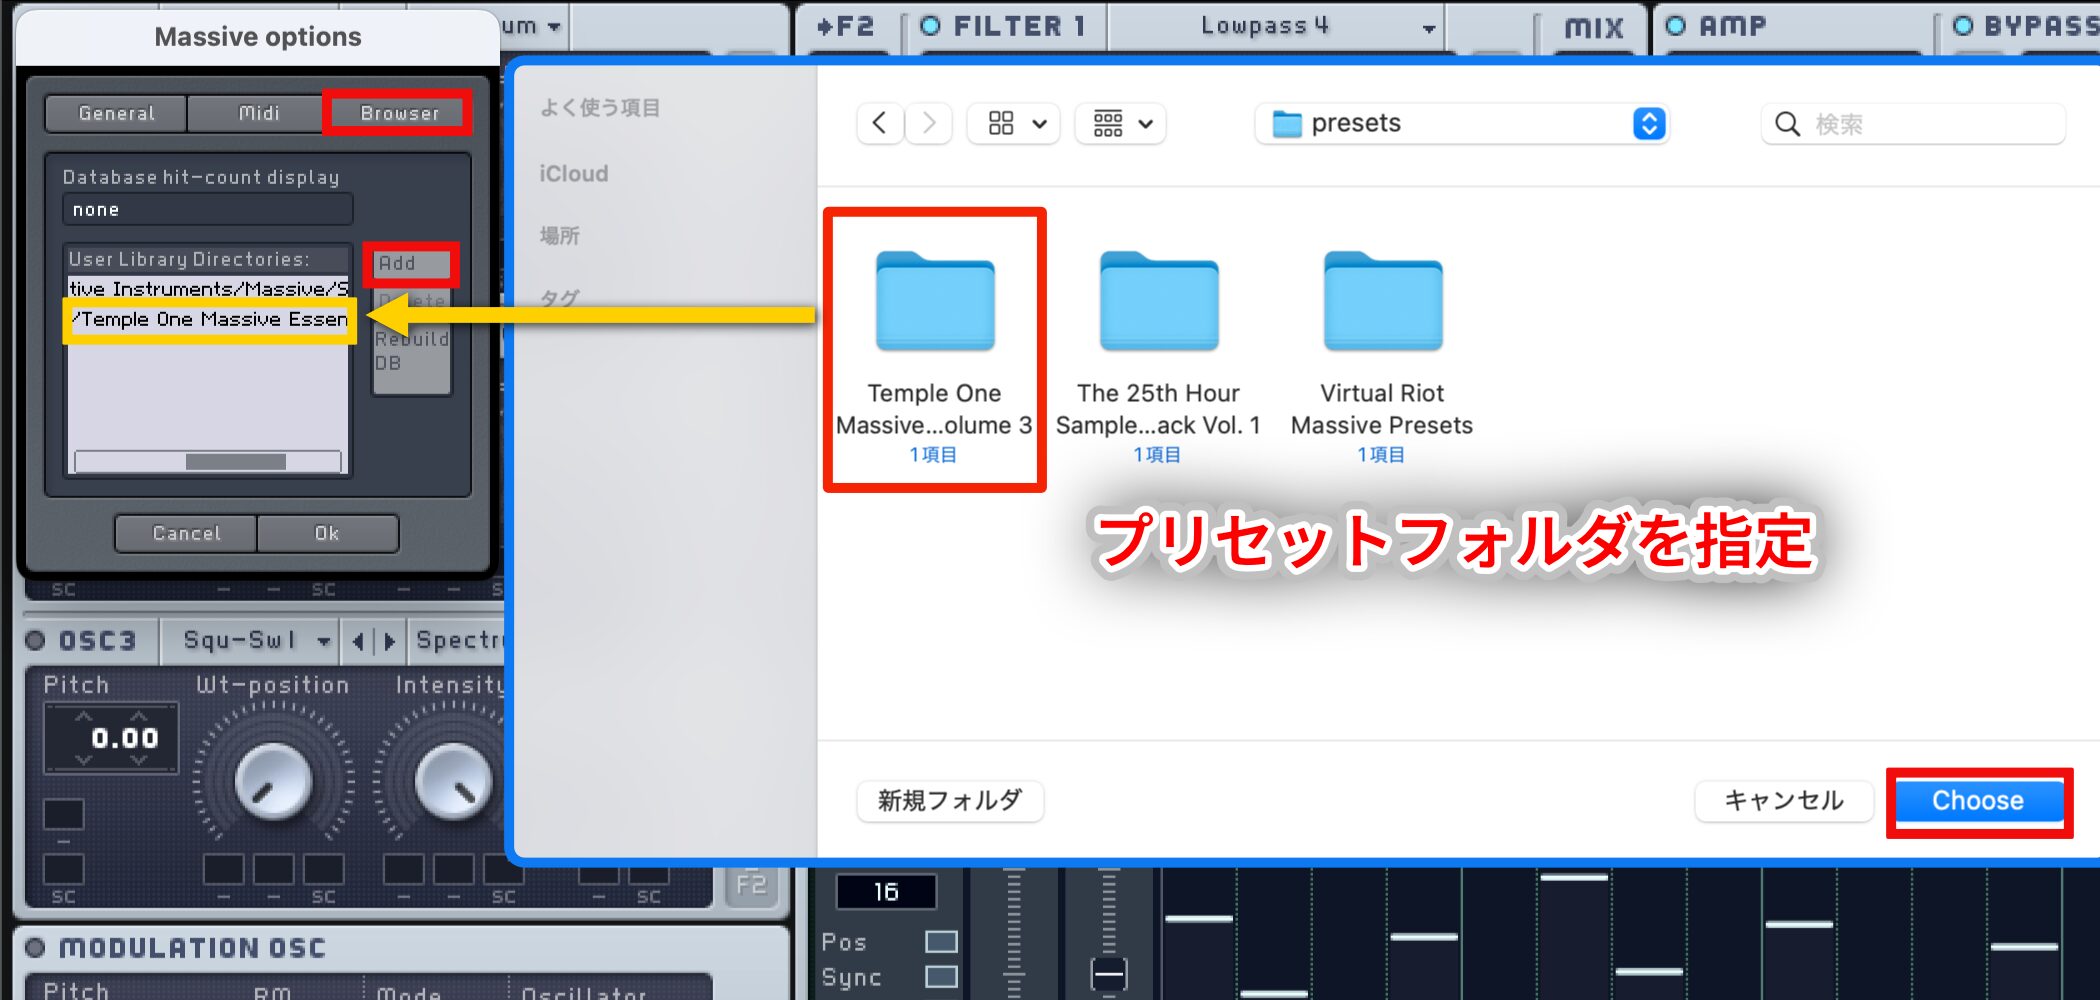Click the Finder back navigation arrow
2100x1000 pixels.
coord(880,123)
